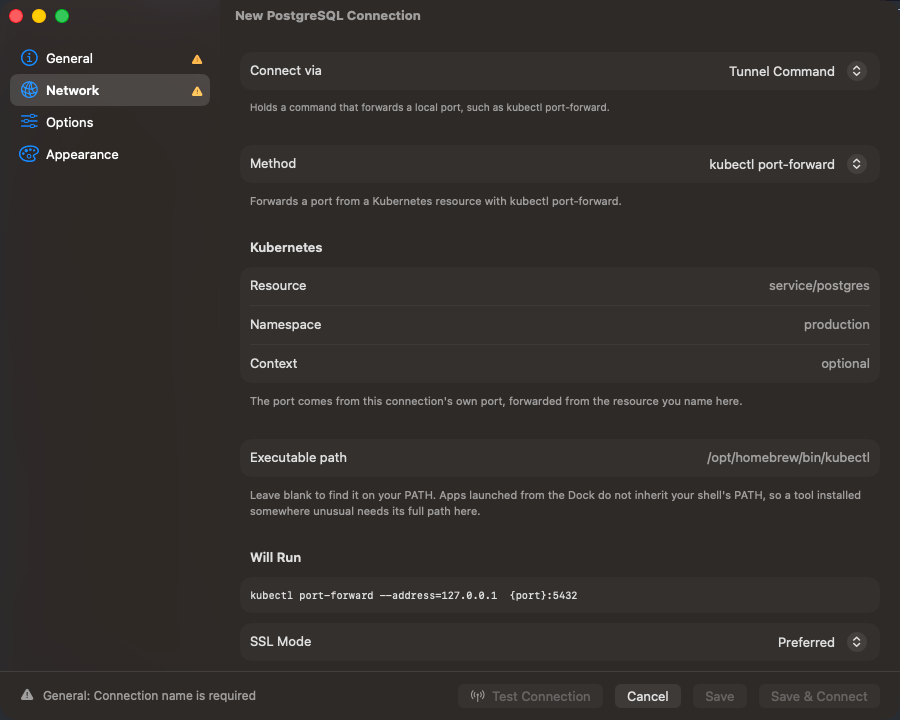Click the Resource label
The height and width of the screenshot is (720, 900).
click(x=278, y=285)
